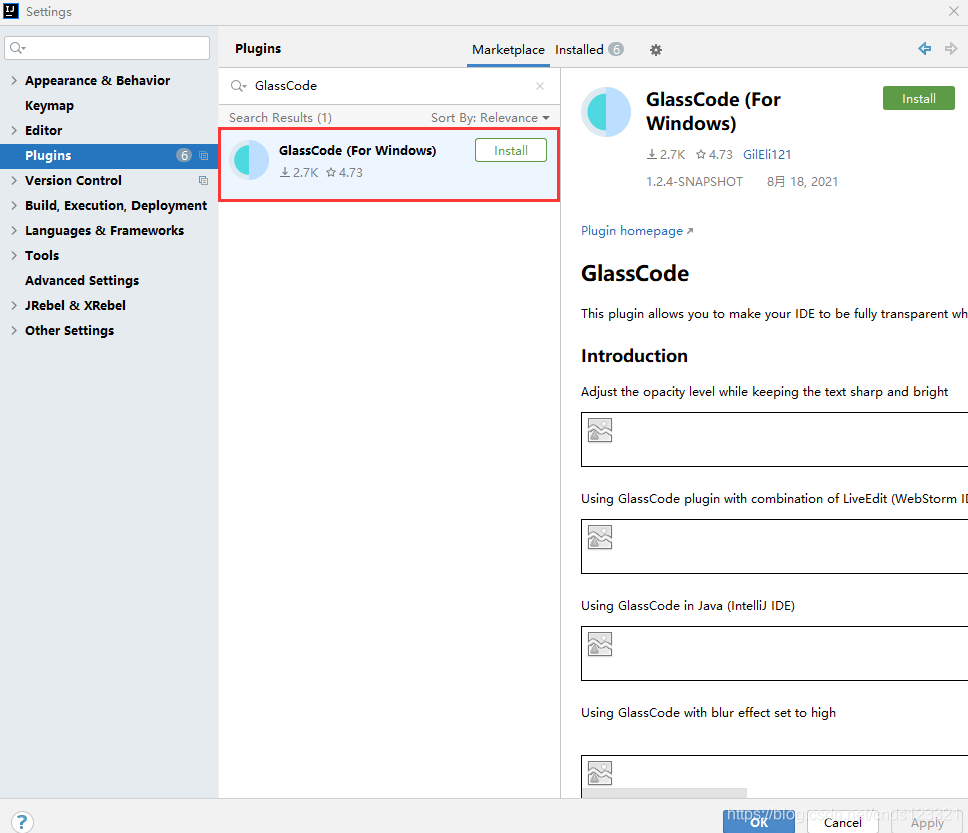Clear the GlassCode search query

point(539,86)
